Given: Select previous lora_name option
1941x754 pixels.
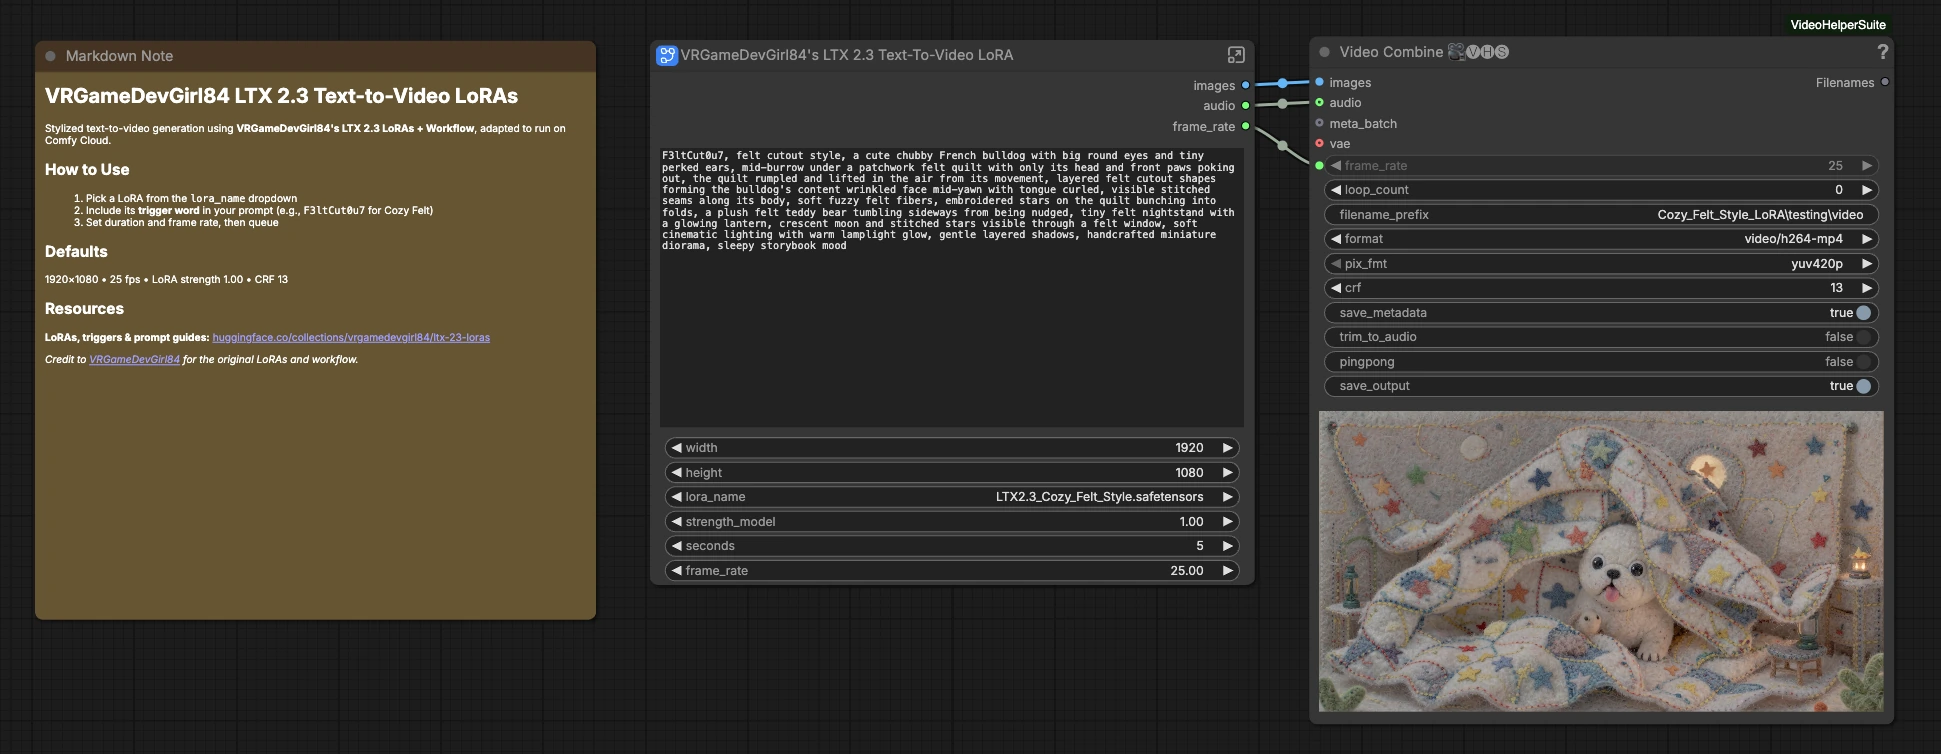Looking at the screenshot, I should pos(677,497).
